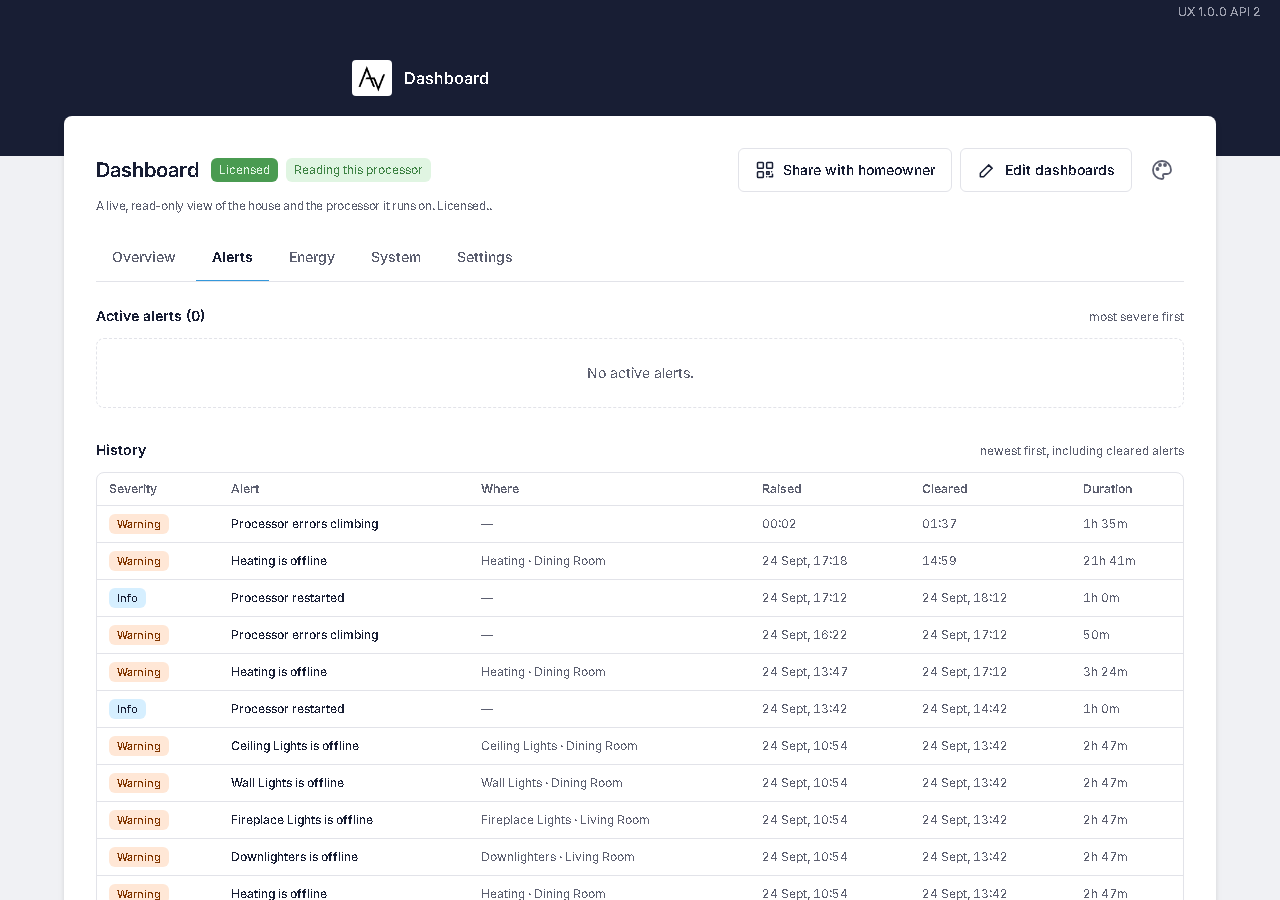Image resolution: width=1280 pixels, height=900 pixels.
Task: Click the Severity column header
Action: [133, 489]
